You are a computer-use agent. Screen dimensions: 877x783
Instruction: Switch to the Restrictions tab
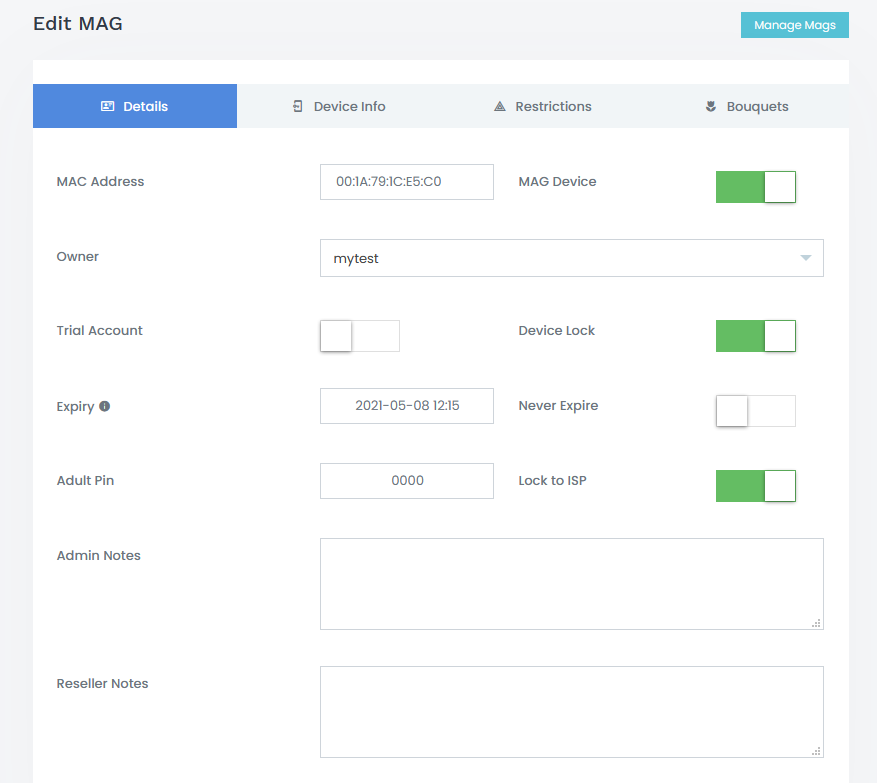pyautogui.click(x=543, y=107)
